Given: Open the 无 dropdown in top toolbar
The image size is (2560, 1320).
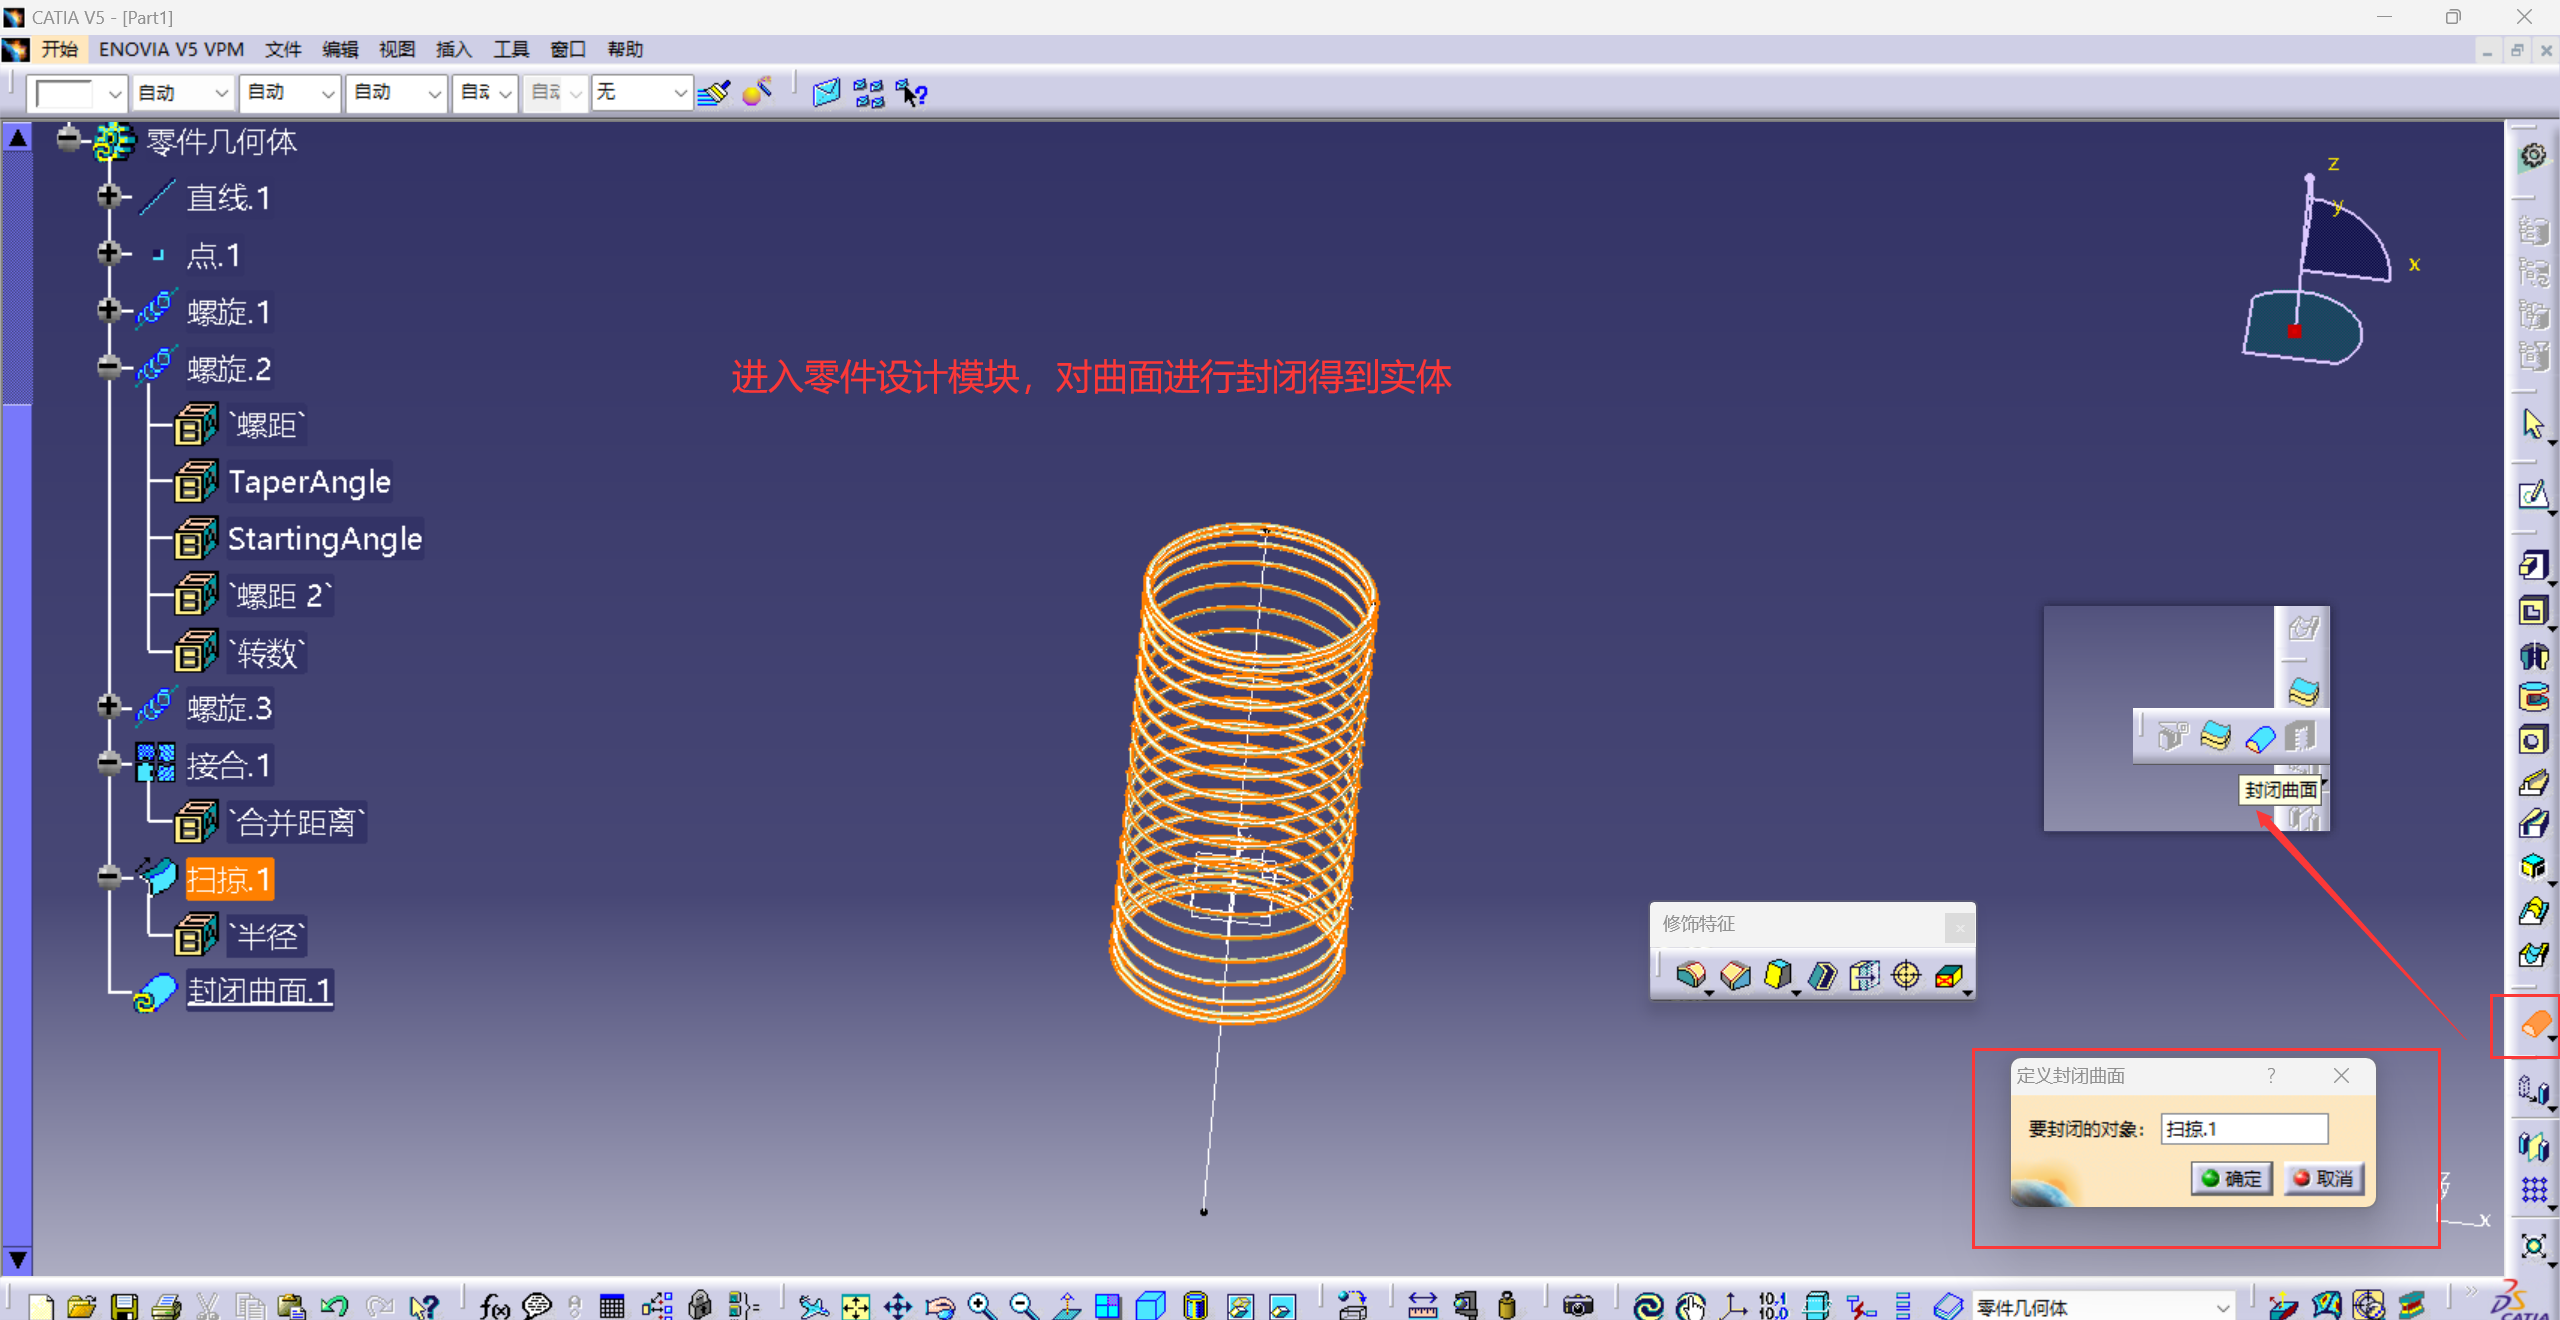Looking at the screenshot, I should pos(680,93).
